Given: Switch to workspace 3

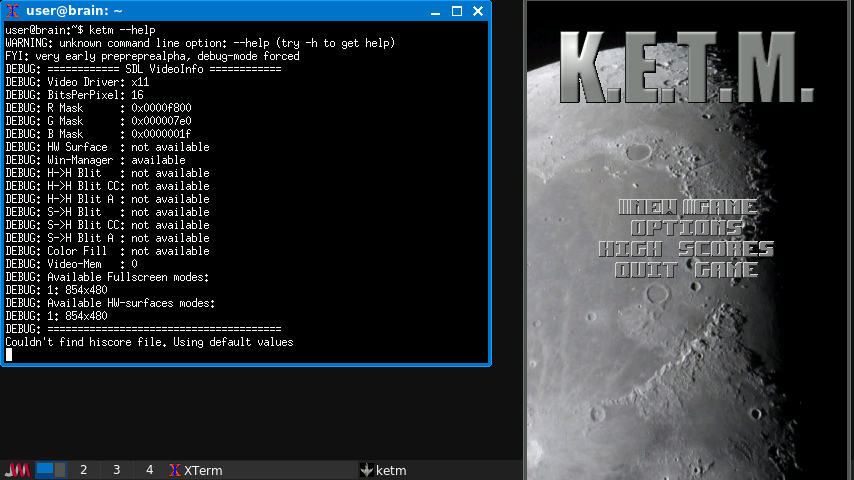Looking at the screenshot, I should point(116,470).
